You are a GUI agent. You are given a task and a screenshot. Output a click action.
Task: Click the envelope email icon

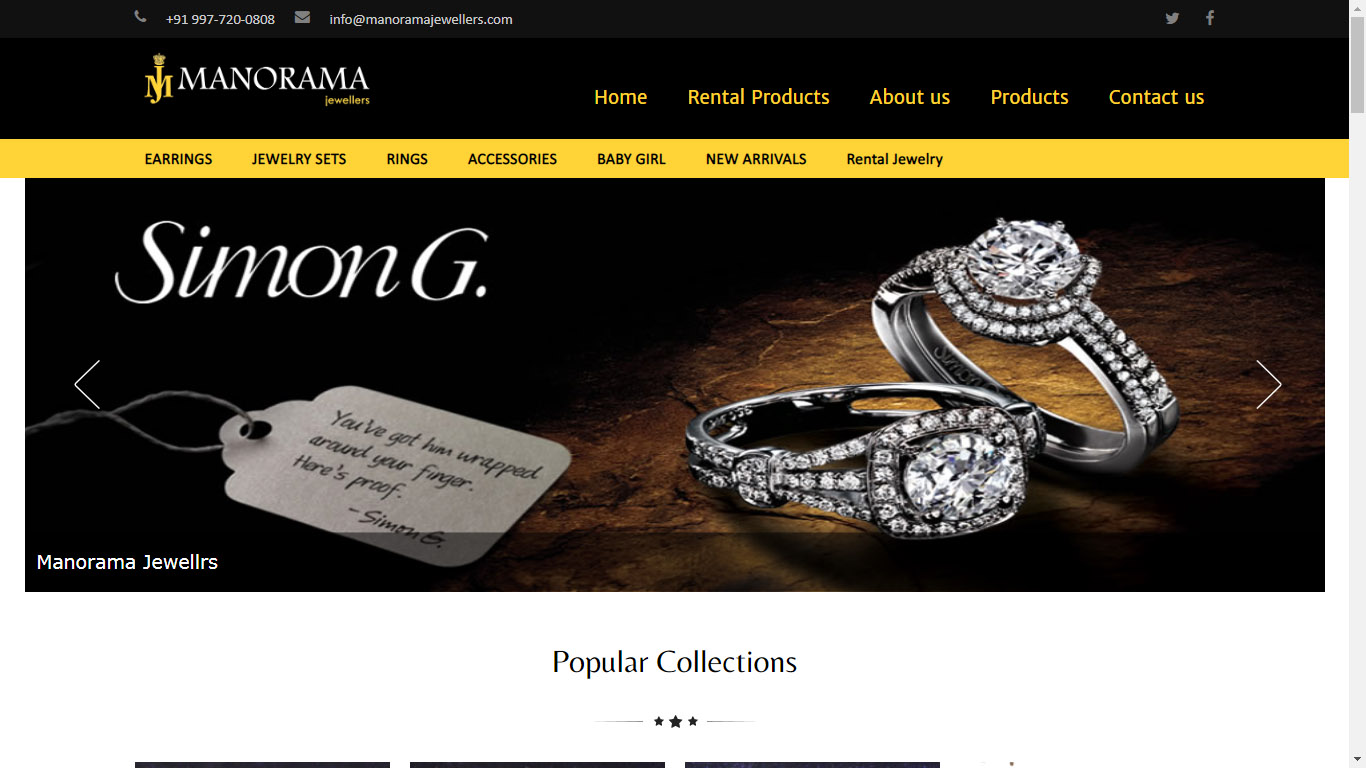[302, 17]
